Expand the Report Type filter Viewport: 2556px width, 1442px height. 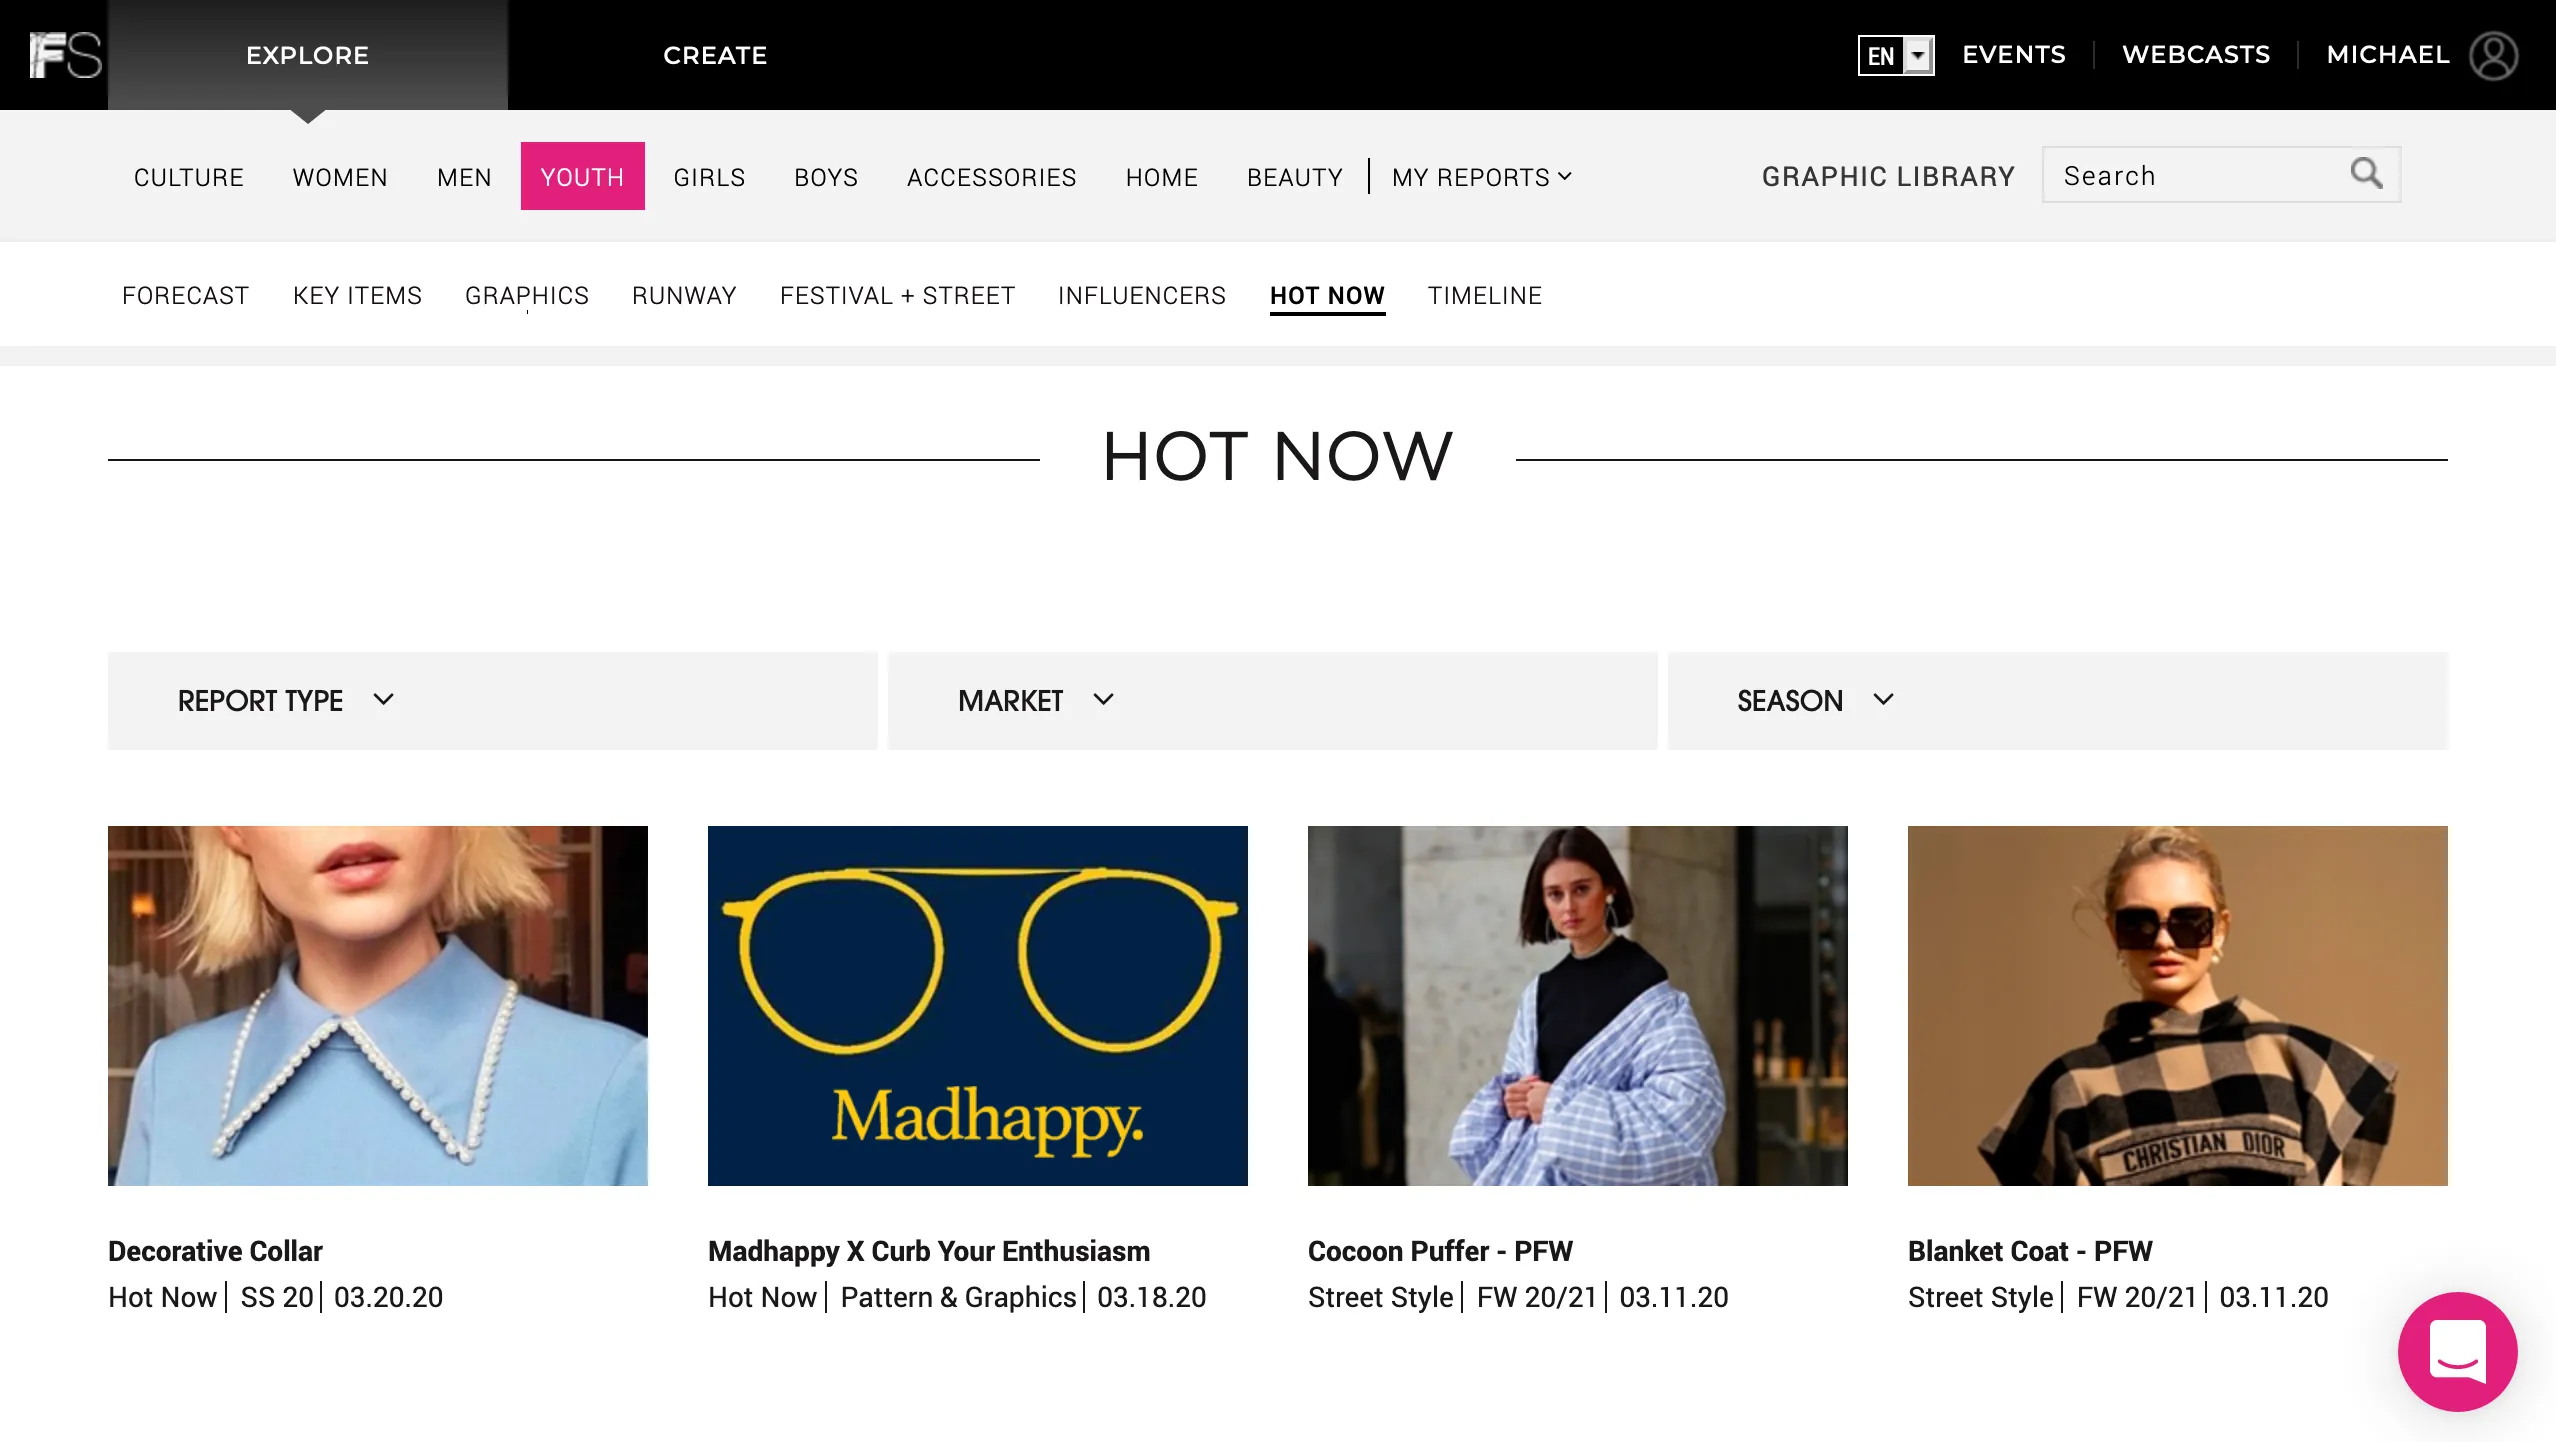(x=492, y=701)
